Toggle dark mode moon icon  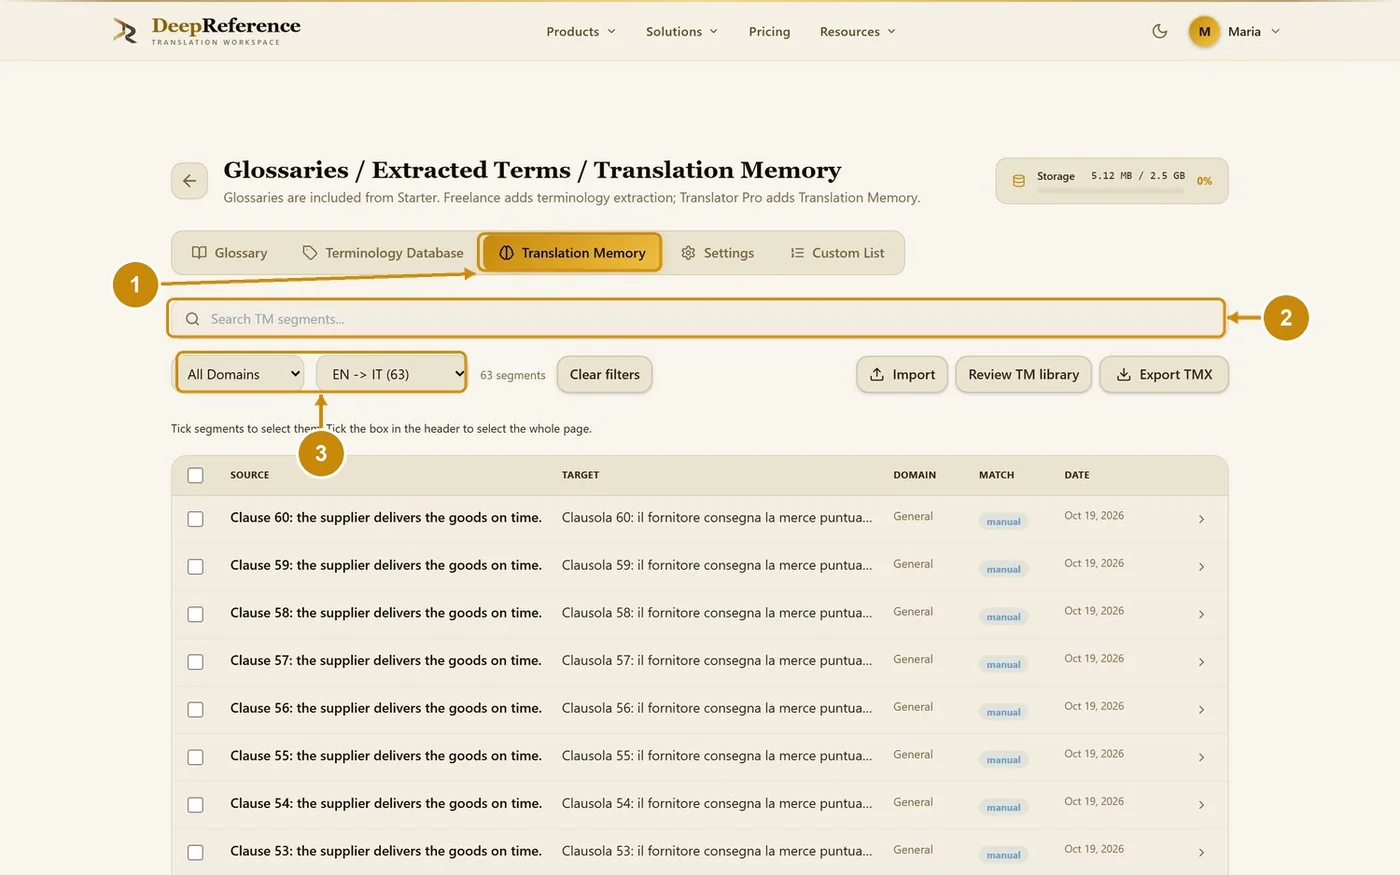(x=1160, y=31)
